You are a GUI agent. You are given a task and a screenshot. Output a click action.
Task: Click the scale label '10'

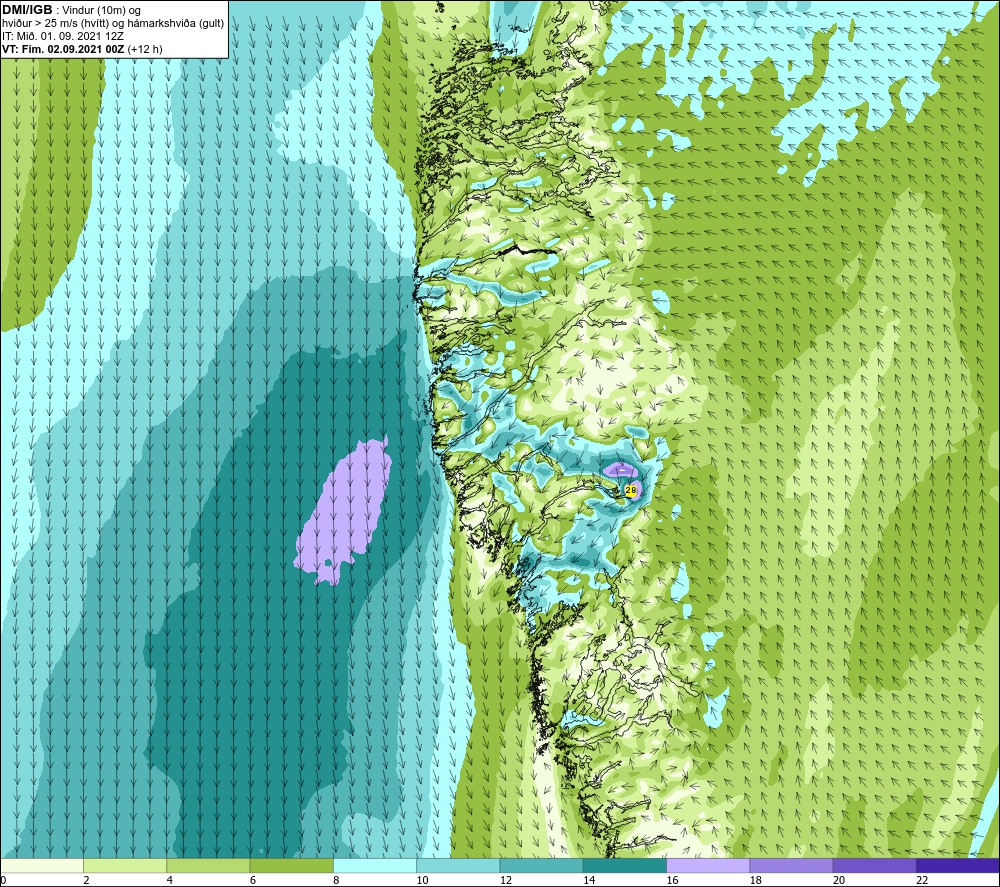click(422, 880)
